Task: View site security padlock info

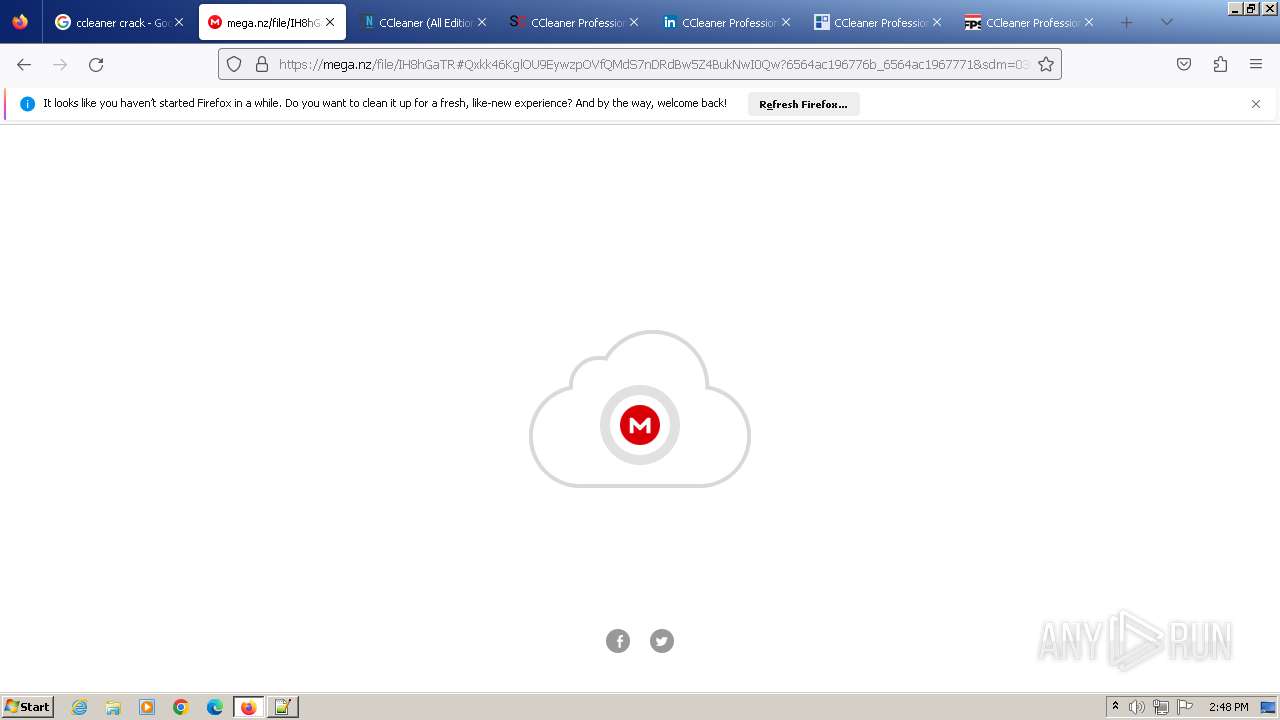Action: point(262,64)
